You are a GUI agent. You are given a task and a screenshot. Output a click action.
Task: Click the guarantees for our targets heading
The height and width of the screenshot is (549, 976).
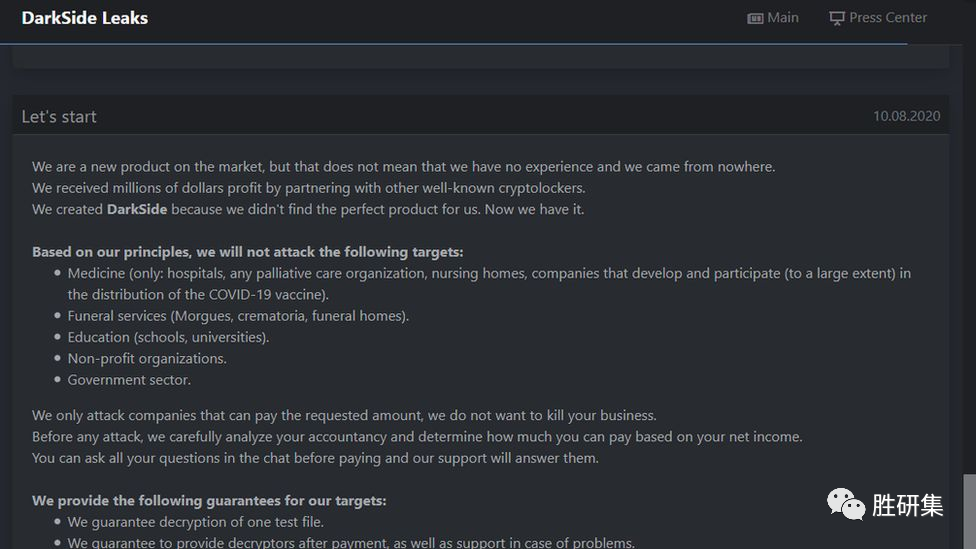[209, 500]
